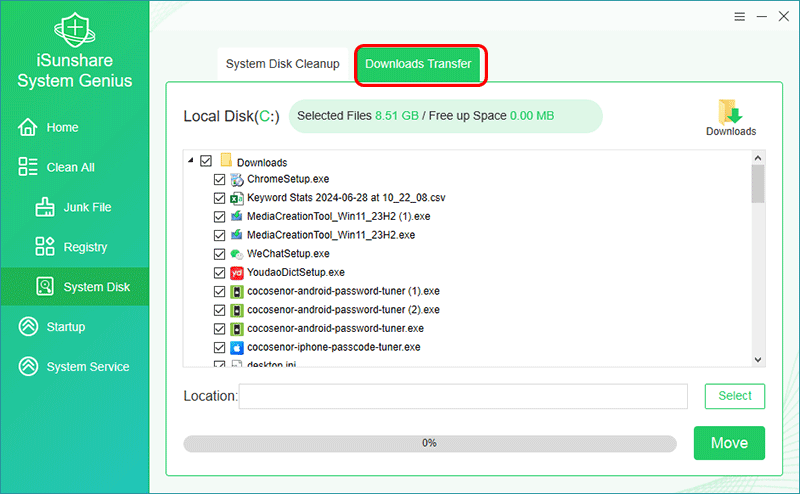Image resolution: width=800 pixels, height=494 pixels.
Task: Click the WeChatSetup.exe green chat icon
Action: (x=237, y=254)
